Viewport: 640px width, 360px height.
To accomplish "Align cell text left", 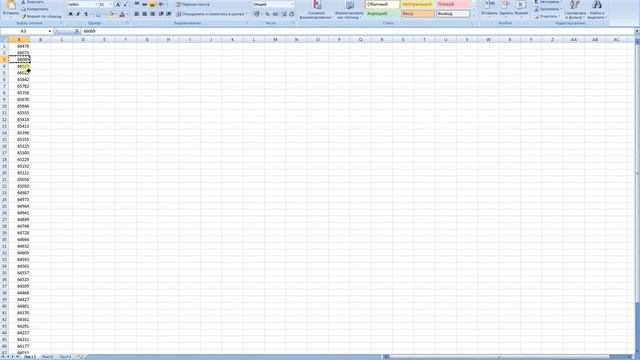I will (137, 14).
